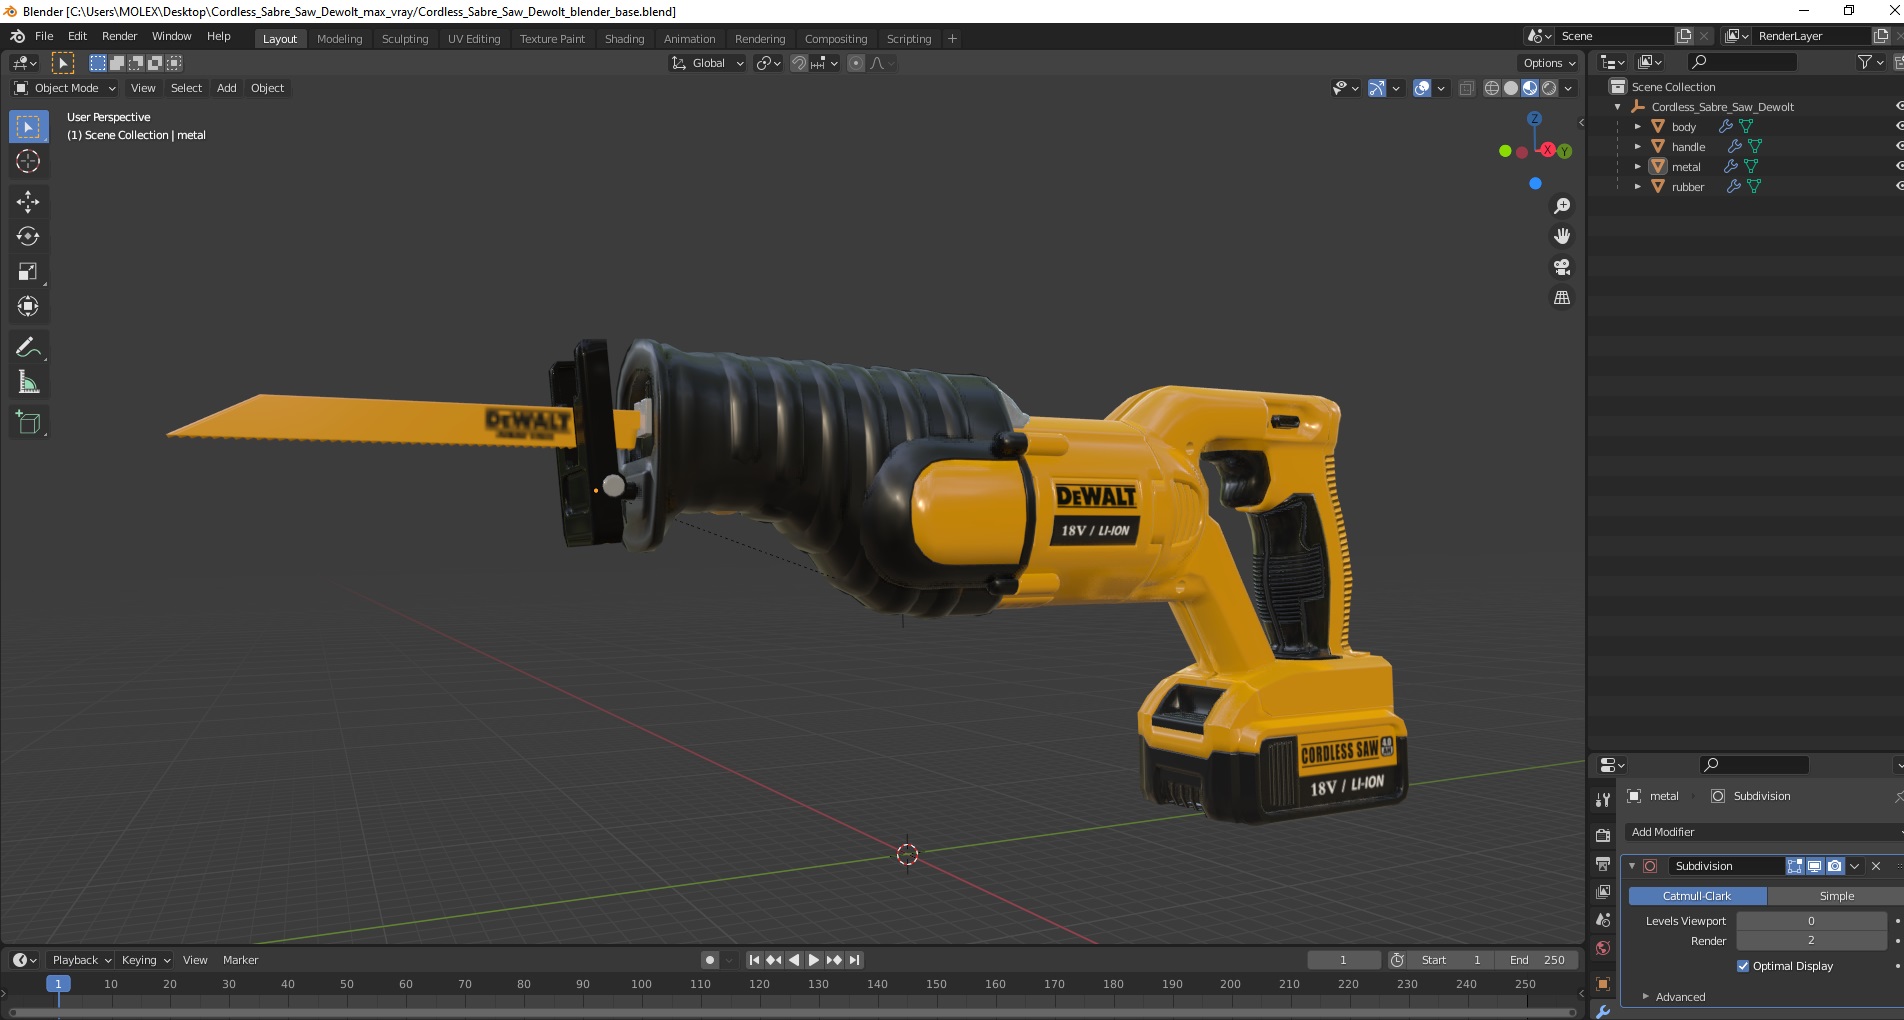Switch to the Shading workspace tab
The image size is (1904, 1020).
(624, 39)
